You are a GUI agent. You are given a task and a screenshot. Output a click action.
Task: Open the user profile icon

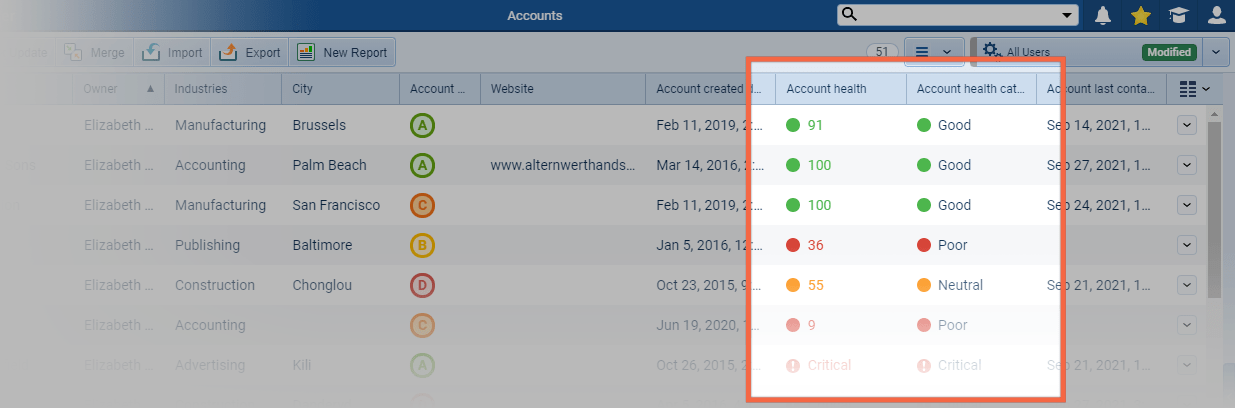coord(1217,15)
